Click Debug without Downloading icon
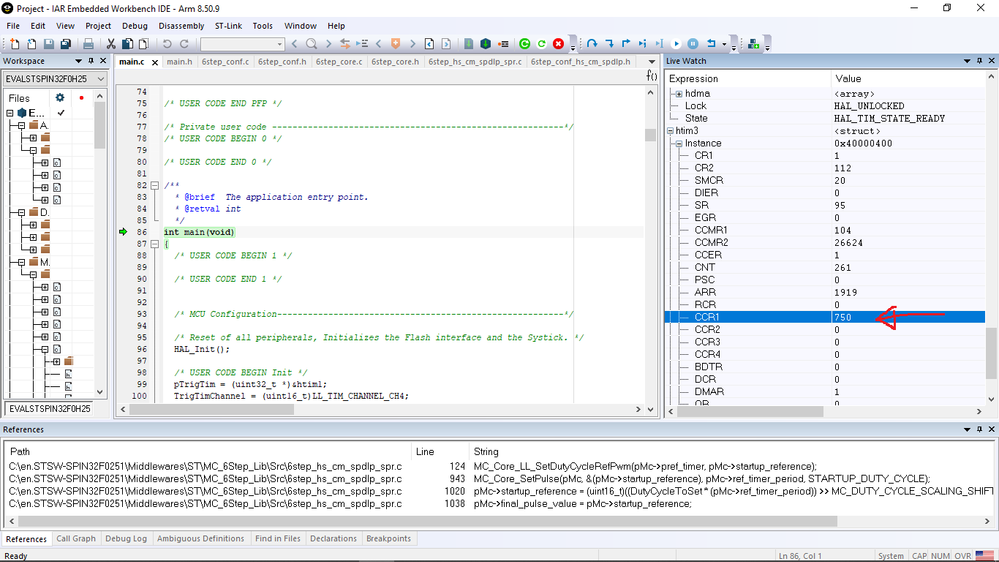This screenshot has width=999, height=562. 542,43
